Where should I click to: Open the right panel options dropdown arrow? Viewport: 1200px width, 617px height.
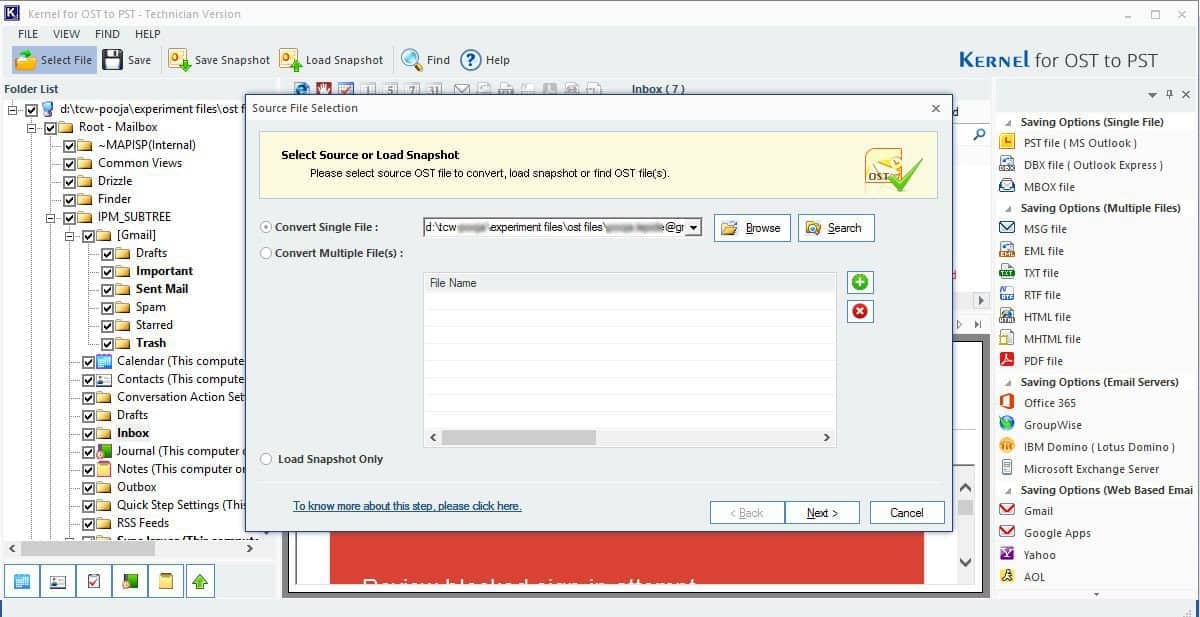pos(1153,95)
